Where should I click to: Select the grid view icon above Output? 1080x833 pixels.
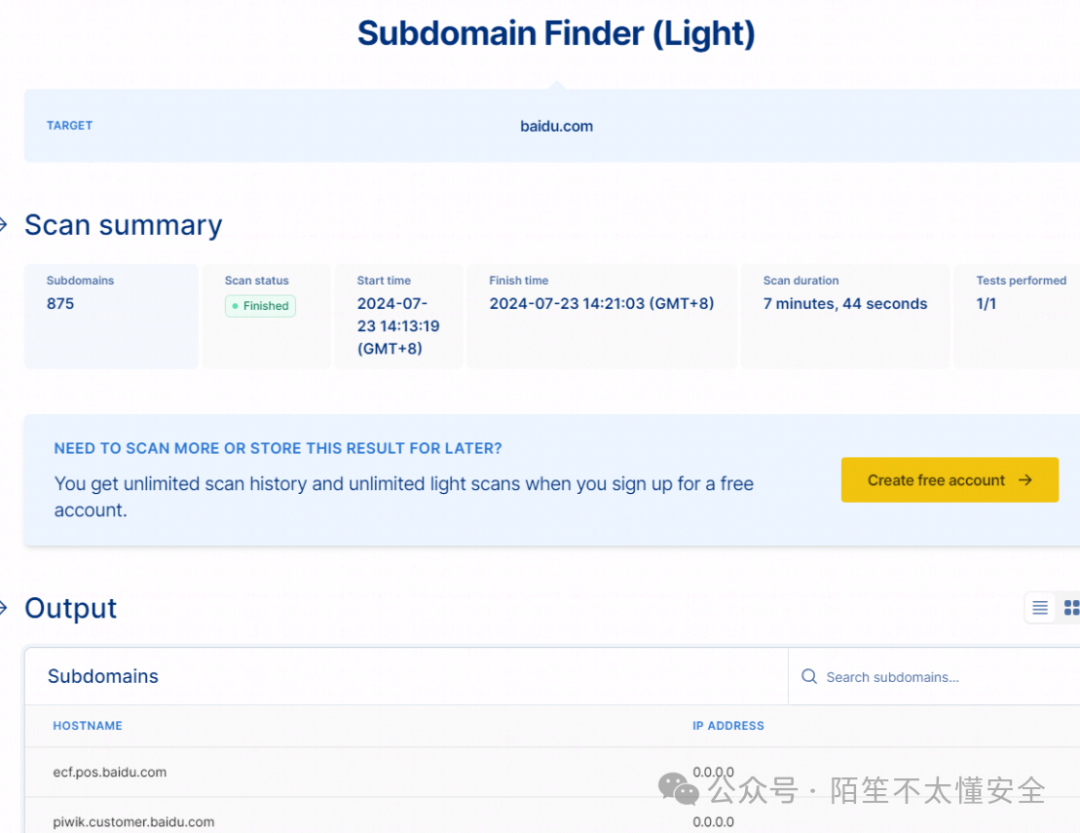click(1074, 607)
